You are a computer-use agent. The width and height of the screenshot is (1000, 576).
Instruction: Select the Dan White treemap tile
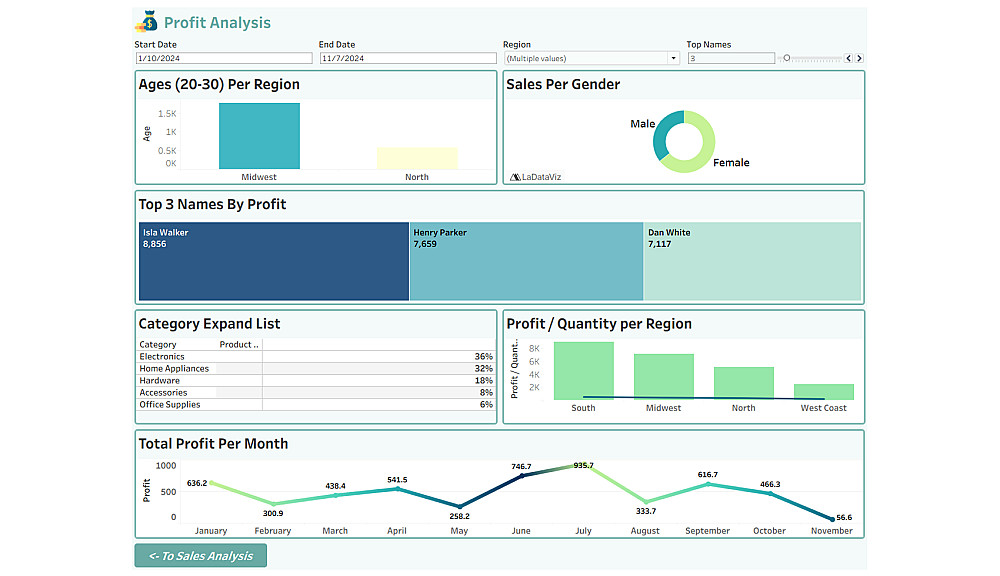(x=753, y=261)
